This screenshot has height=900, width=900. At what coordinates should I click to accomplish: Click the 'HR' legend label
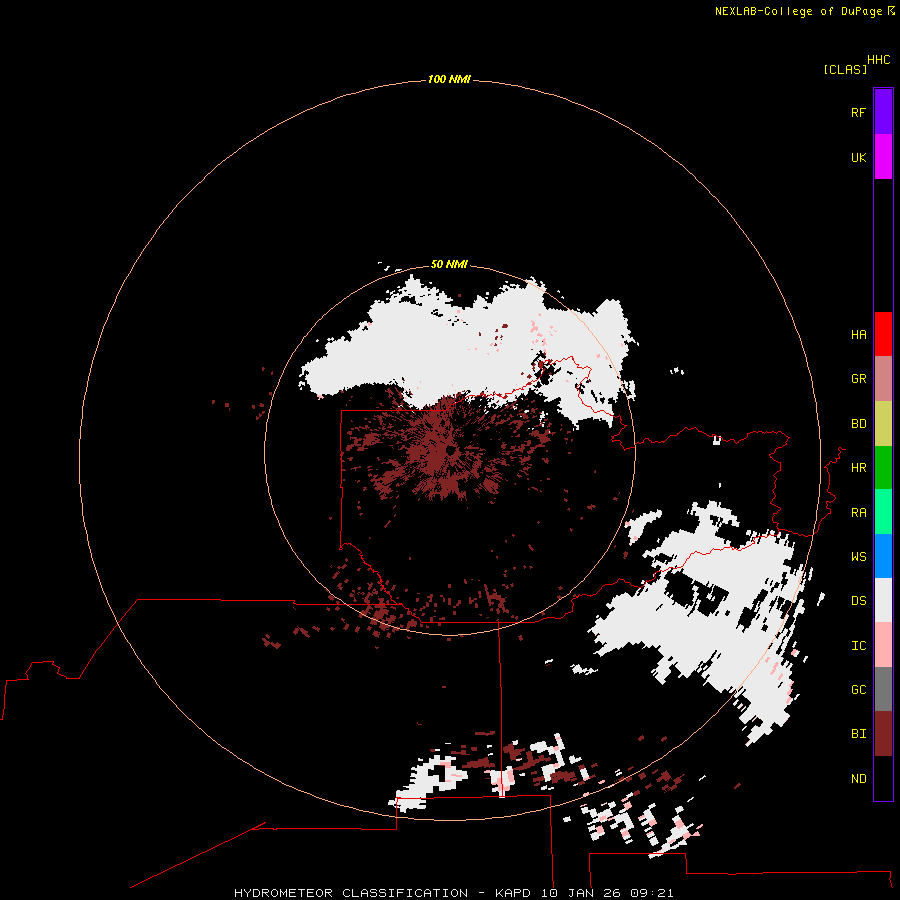tap(858, 468)
